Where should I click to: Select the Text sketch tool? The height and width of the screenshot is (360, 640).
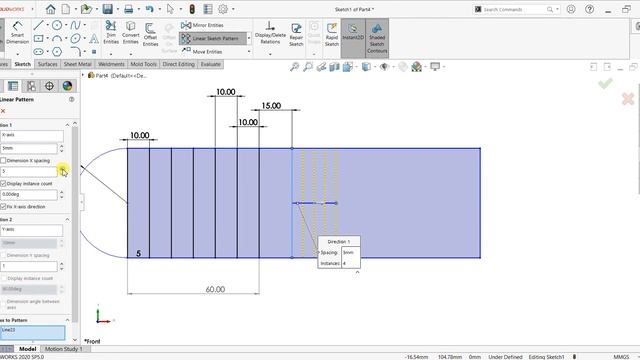pos(94,38)
